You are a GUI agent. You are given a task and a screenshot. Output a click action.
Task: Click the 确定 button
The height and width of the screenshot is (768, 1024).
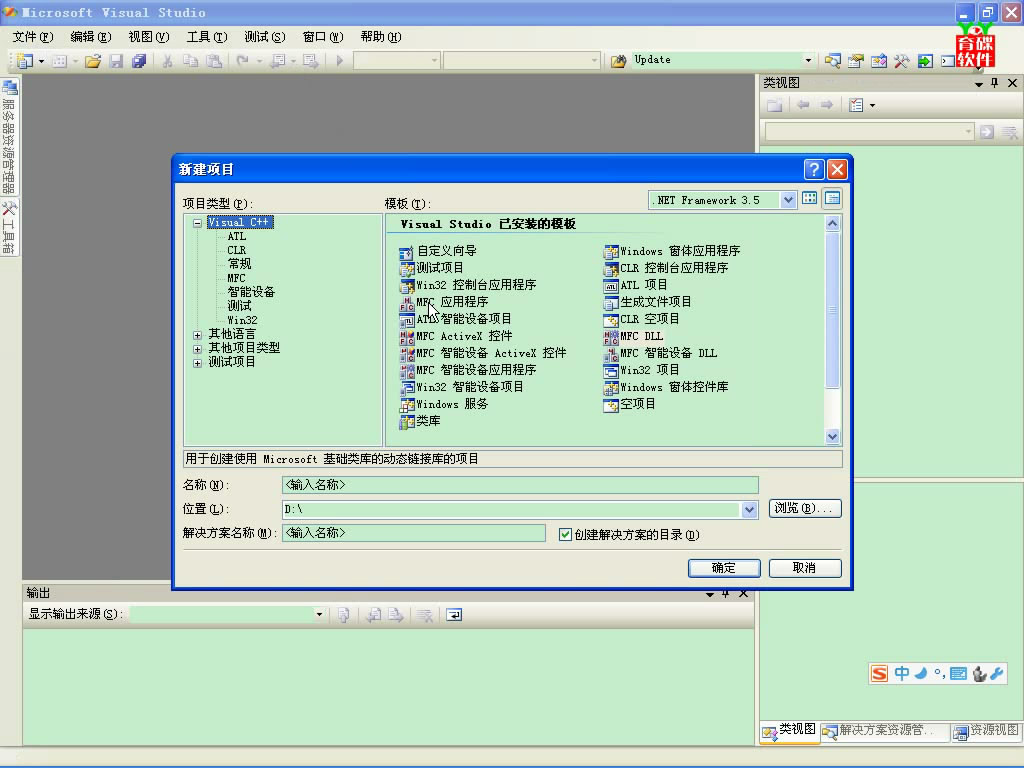pyautogui.click(x=724, y=568)
